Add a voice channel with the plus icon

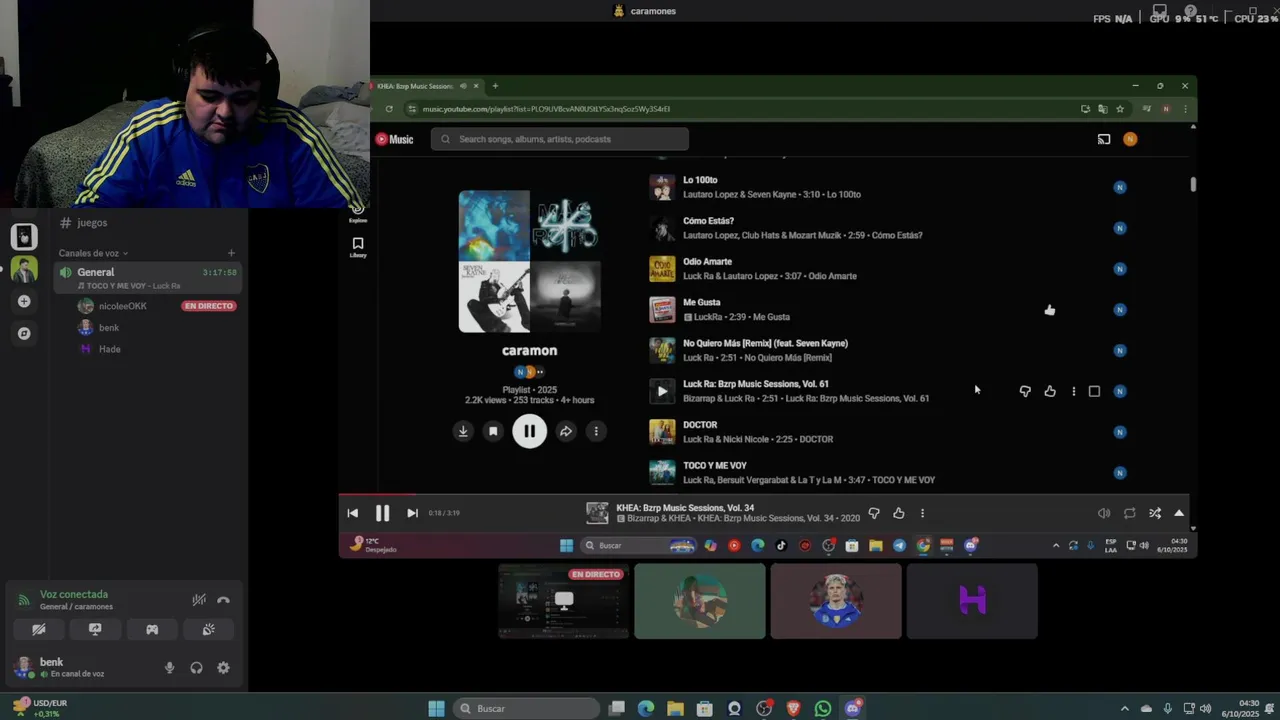[231, 253]
